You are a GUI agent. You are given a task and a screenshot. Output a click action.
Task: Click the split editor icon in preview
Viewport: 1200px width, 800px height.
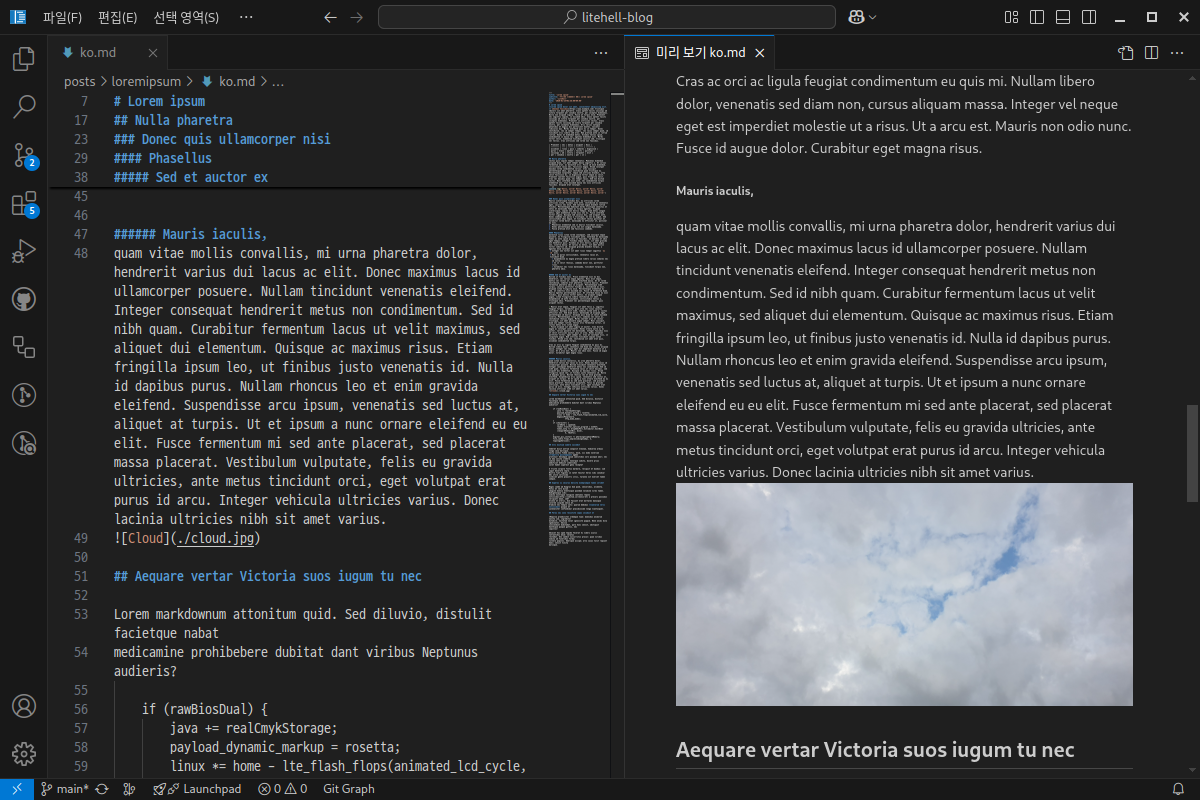1151,53
